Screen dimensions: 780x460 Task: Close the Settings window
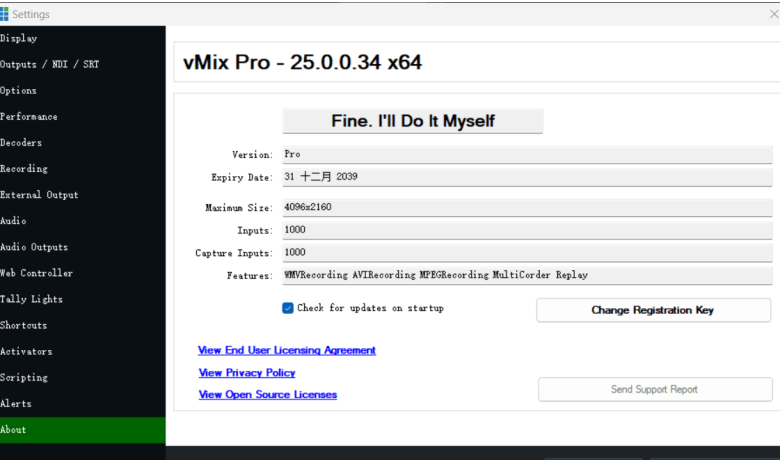tap(774, 14)
